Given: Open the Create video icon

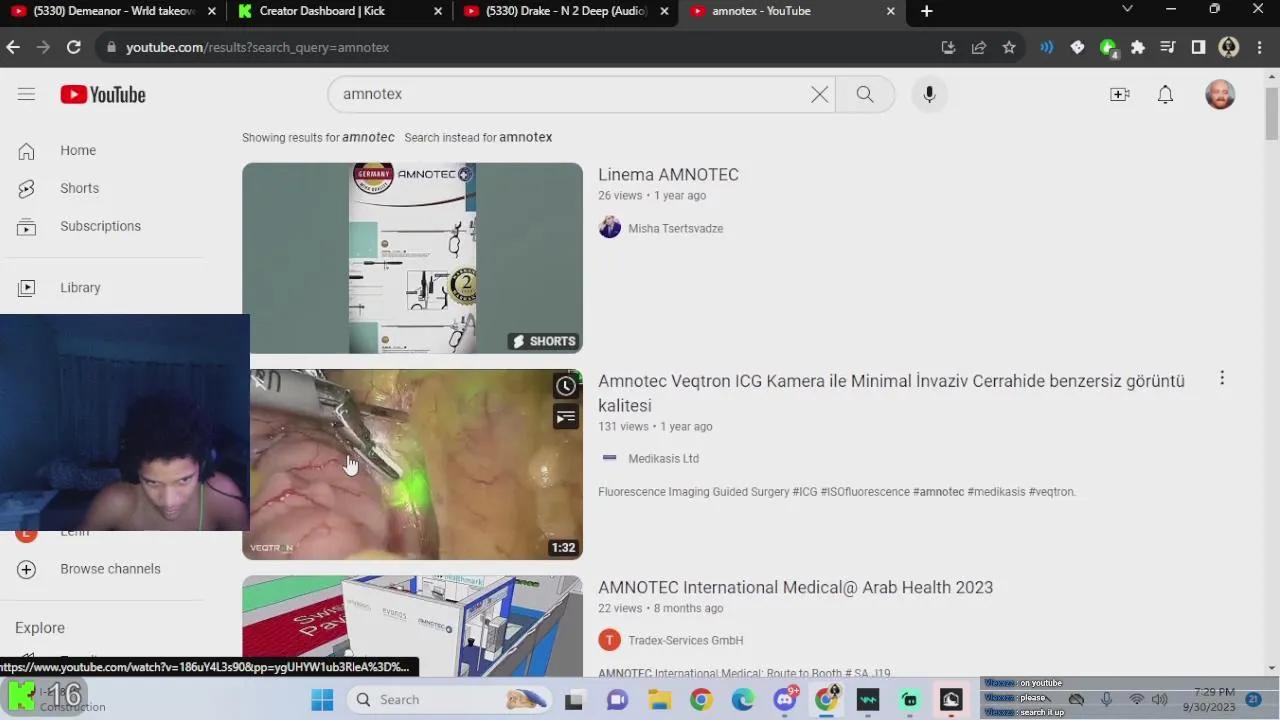Looking at the screenshot, I should (1120, 94).
